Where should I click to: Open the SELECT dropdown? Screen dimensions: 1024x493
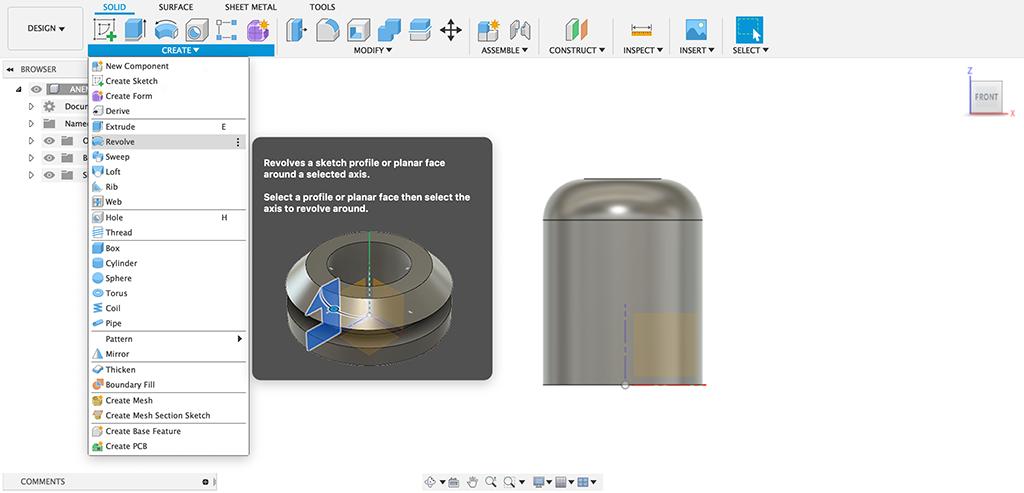[x=750, y=50]
